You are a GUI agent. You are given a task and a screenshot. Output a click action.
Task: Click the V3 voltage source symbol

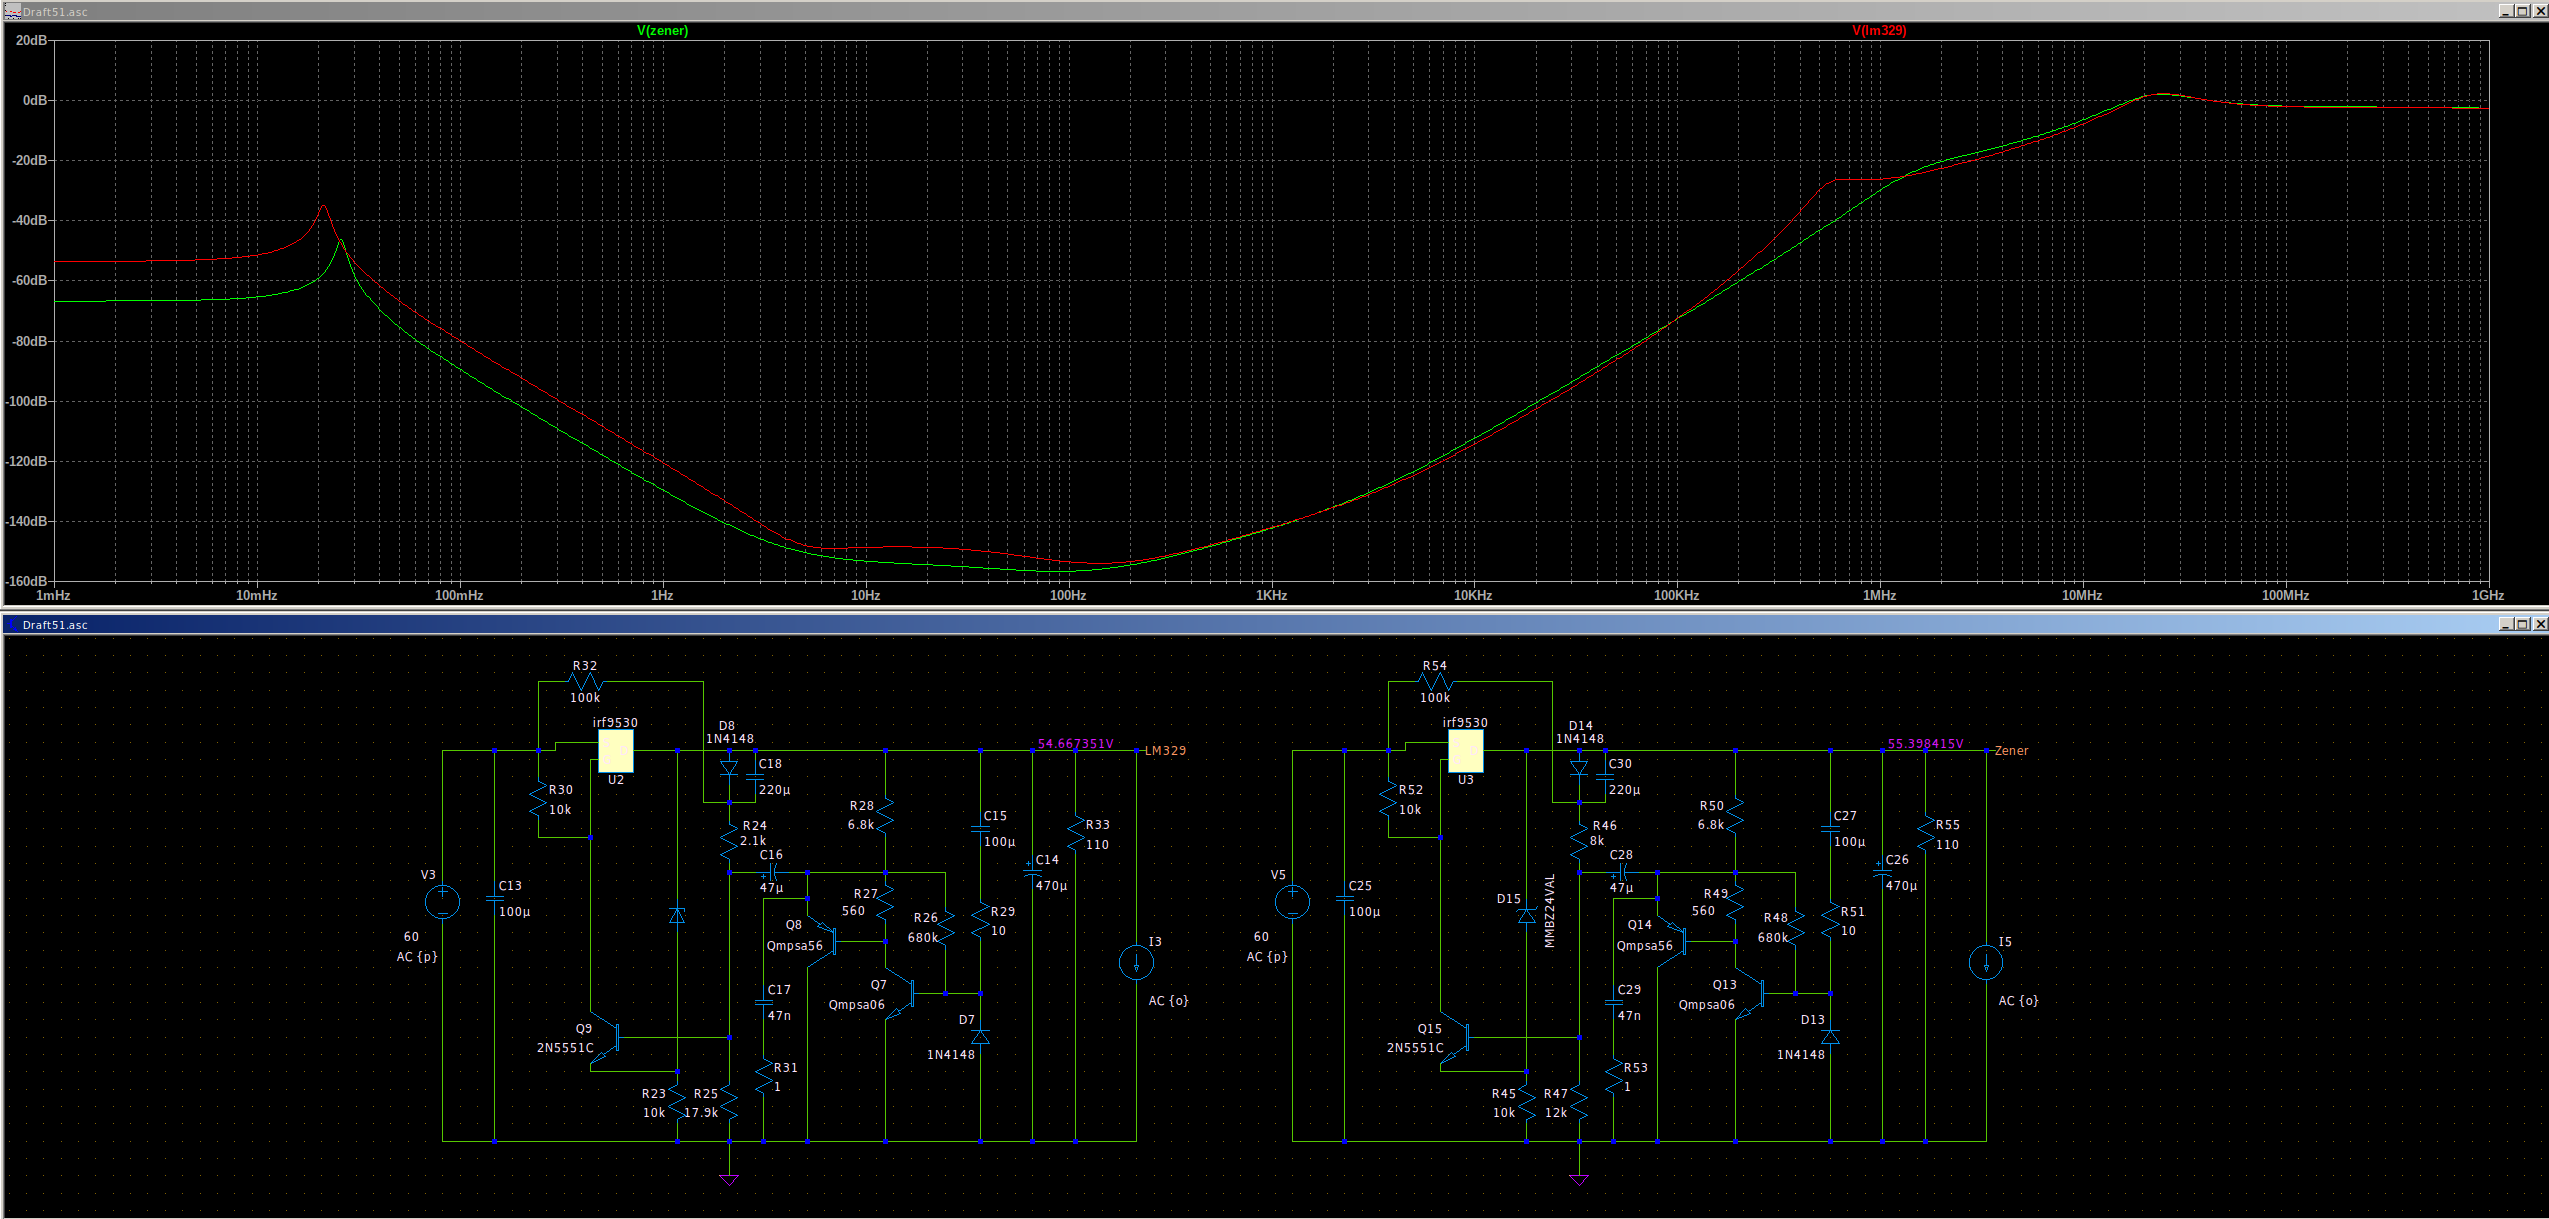[442, 902]
